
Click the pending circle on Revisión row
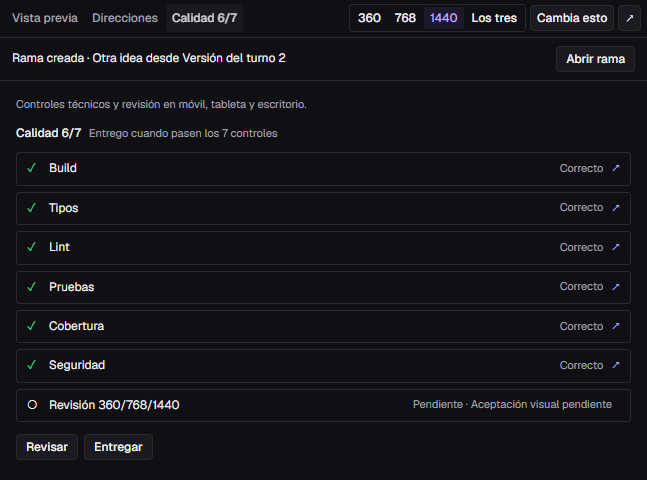(32, 405)
